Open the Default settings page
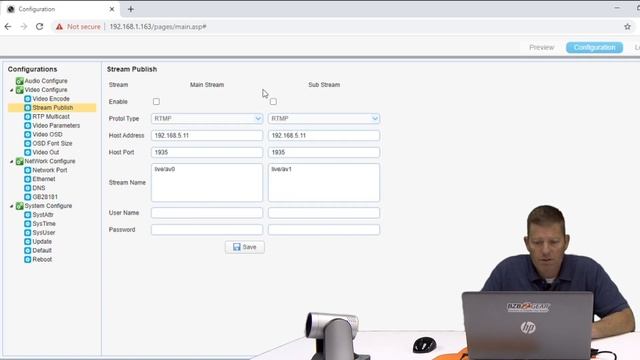The width and height of the screenshot is (640, 360). click(42, 251)
